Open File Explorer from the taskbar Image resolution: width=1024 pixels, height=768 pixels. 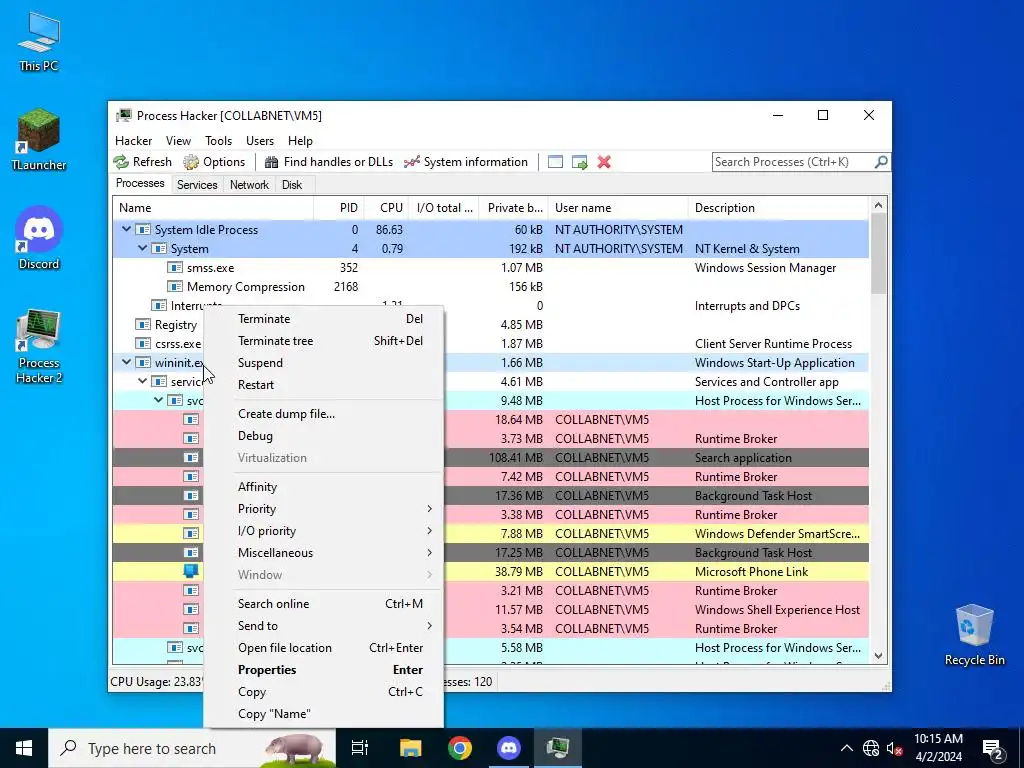pos(411,748)
